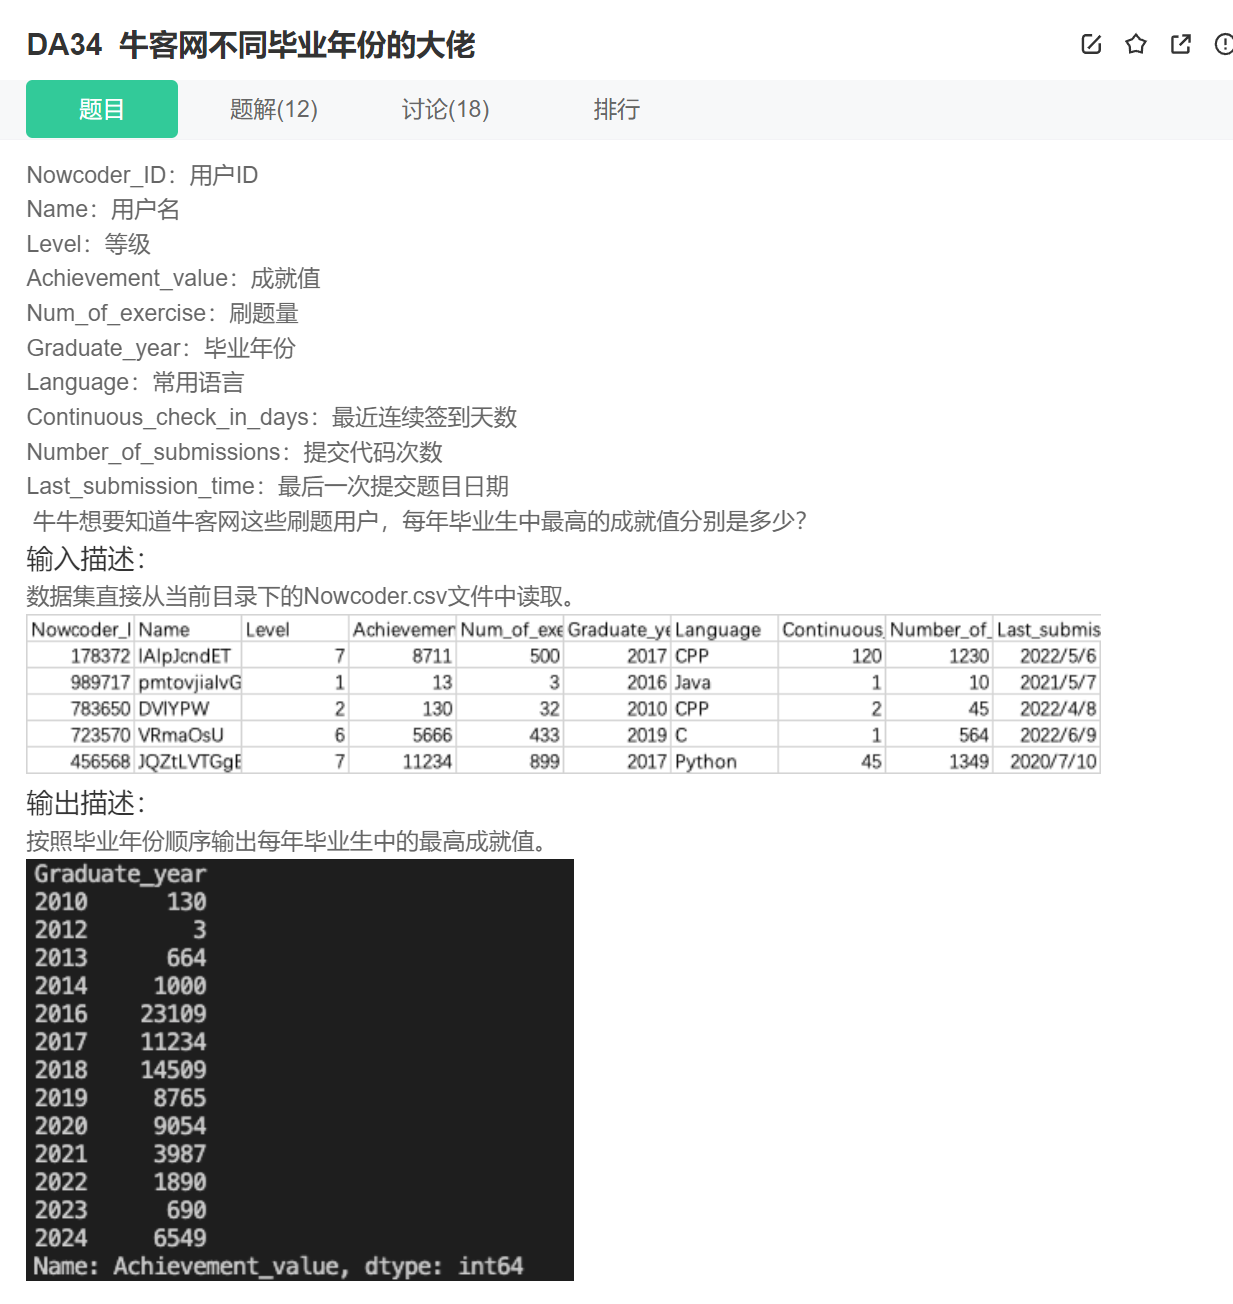Click the Graduate_year: 毕业年份 line
This screenshot has width=1233, height=1304.
pyautogui.click(x=161, y=348)
